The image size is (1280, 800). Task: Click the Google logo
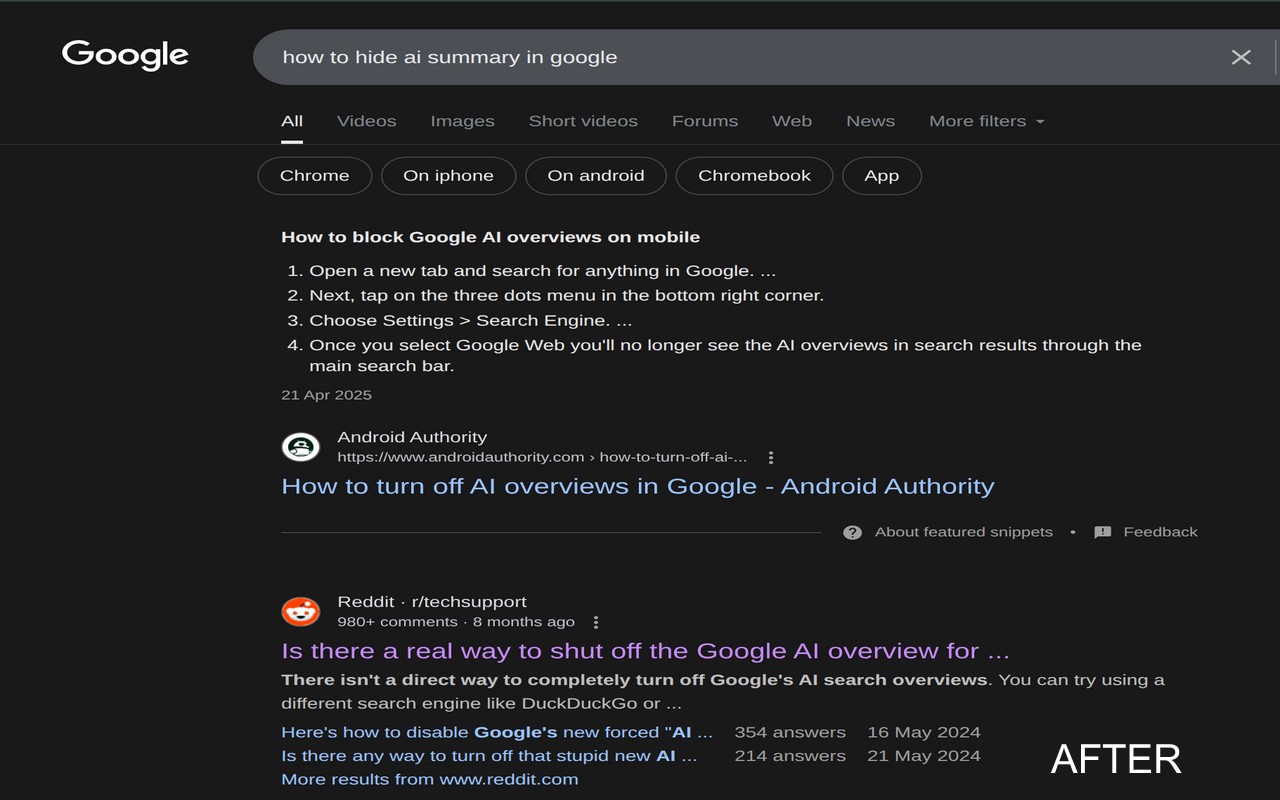coord(125,55)
